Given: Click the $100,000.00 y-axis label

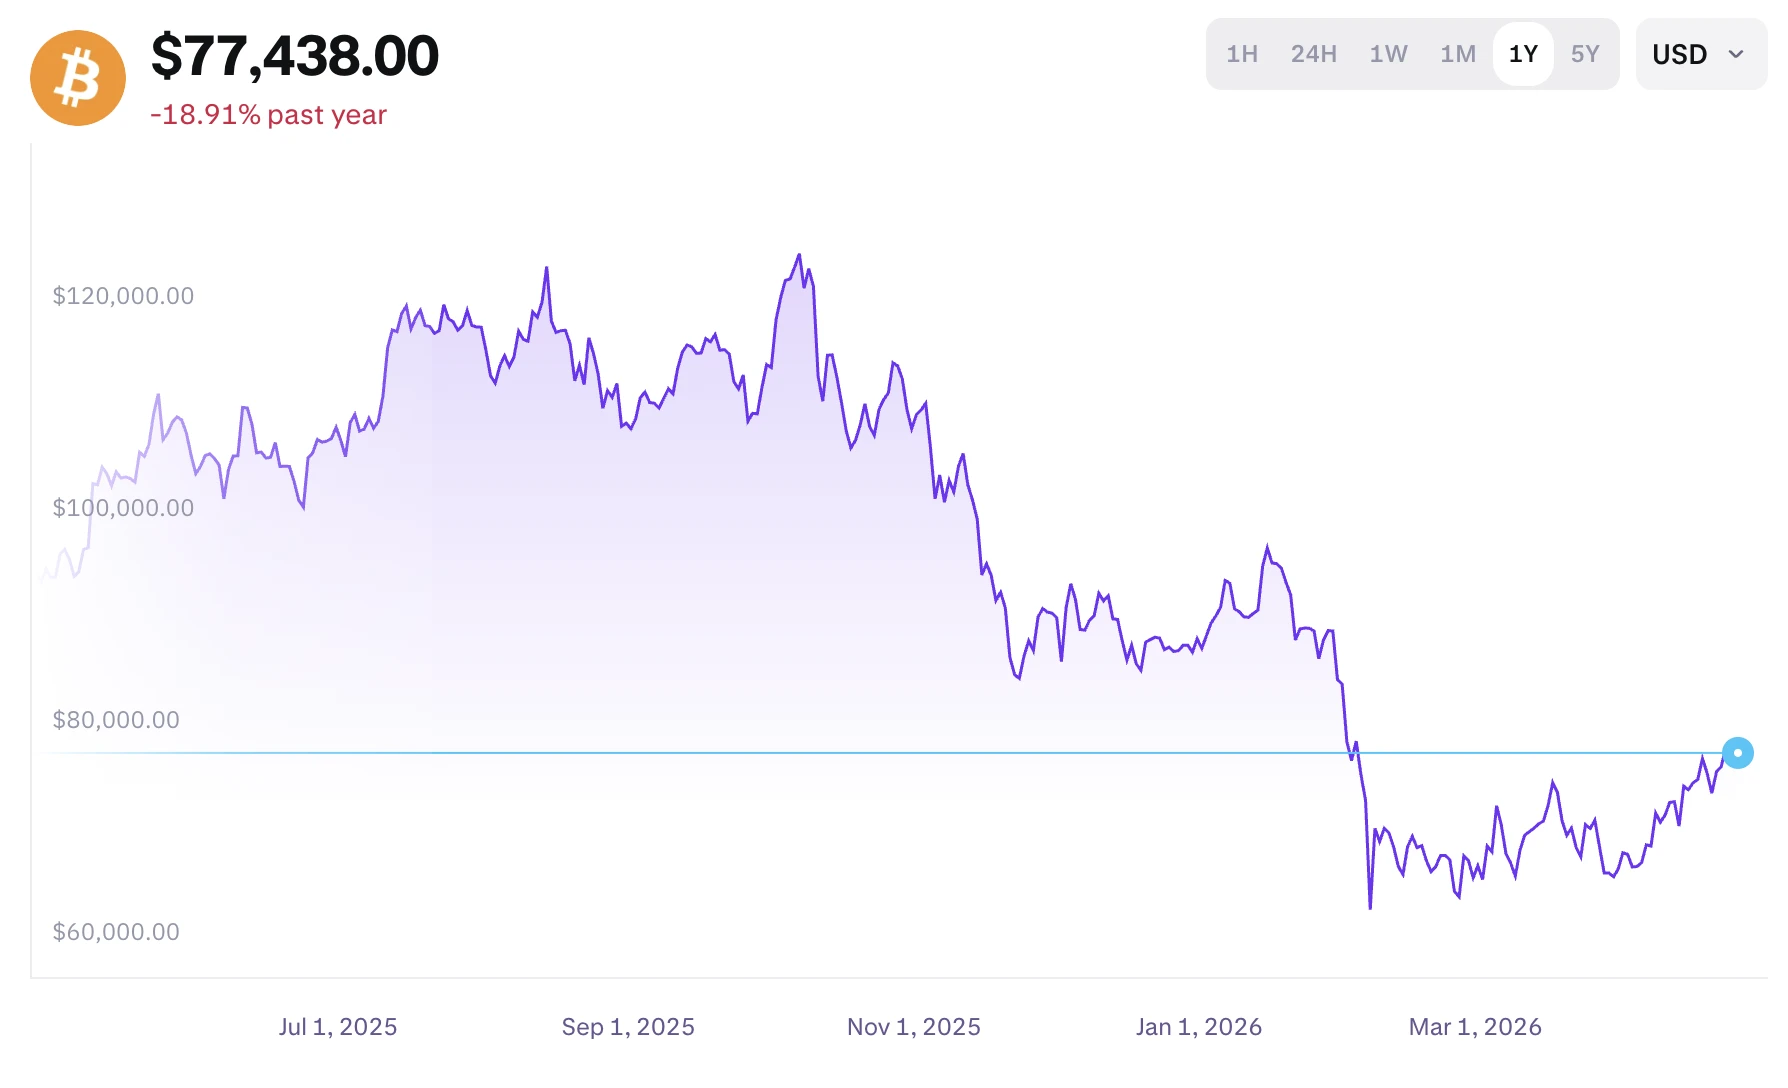Looking at the screenshot, I should 123,508.
